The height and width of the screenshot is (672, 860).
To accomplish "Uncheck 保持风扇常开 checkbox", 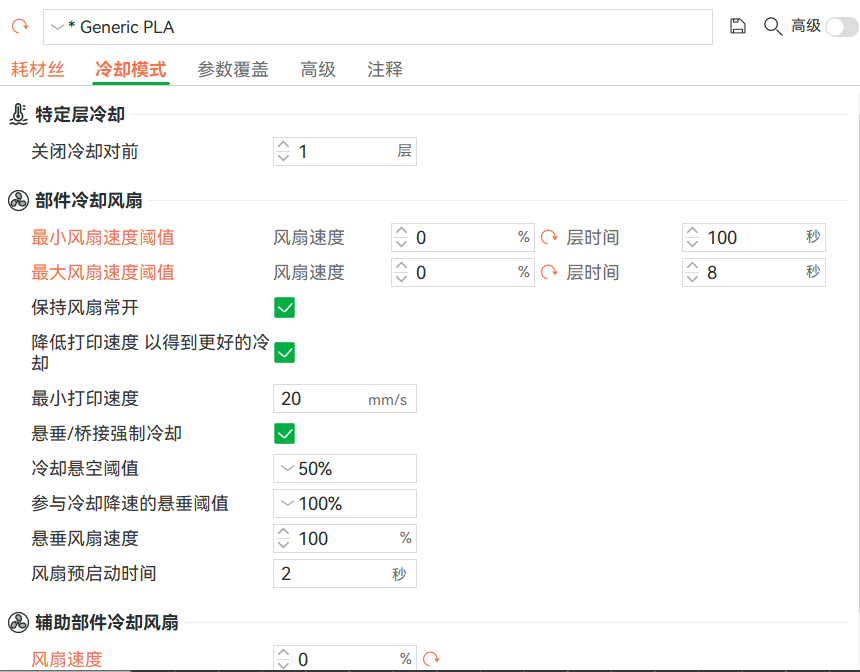I will pos(284,307).
